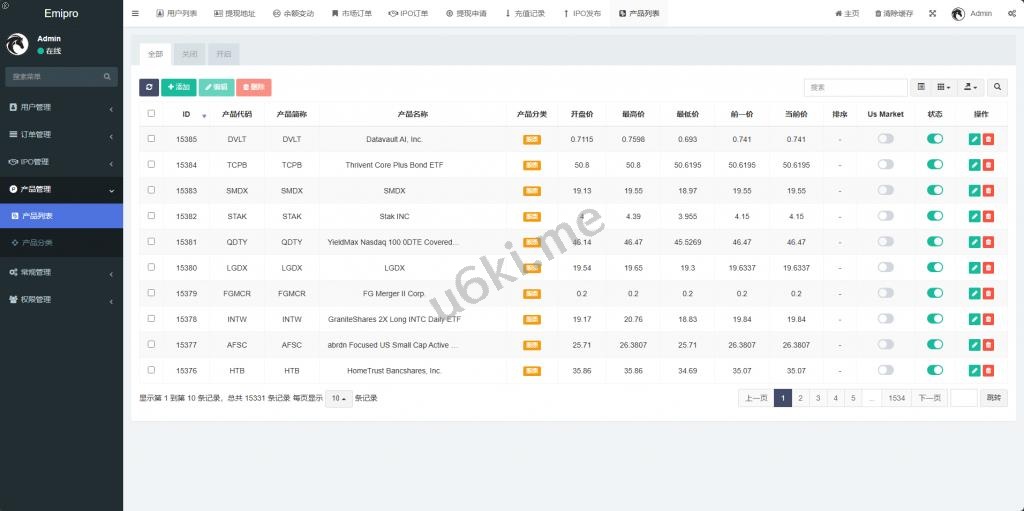1024x511 pixels.
Task: Edit the DVLT product row
Action: point(975,139)
